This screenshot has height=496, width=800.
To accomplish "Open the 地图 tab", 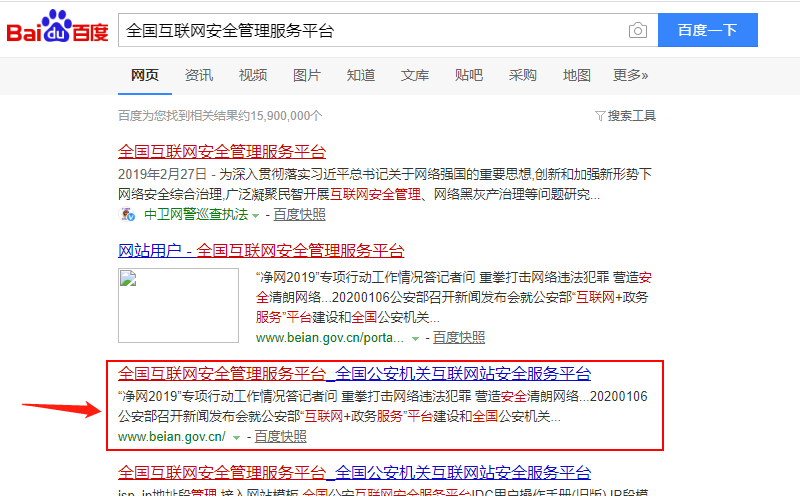I will (x=577, y=76).
